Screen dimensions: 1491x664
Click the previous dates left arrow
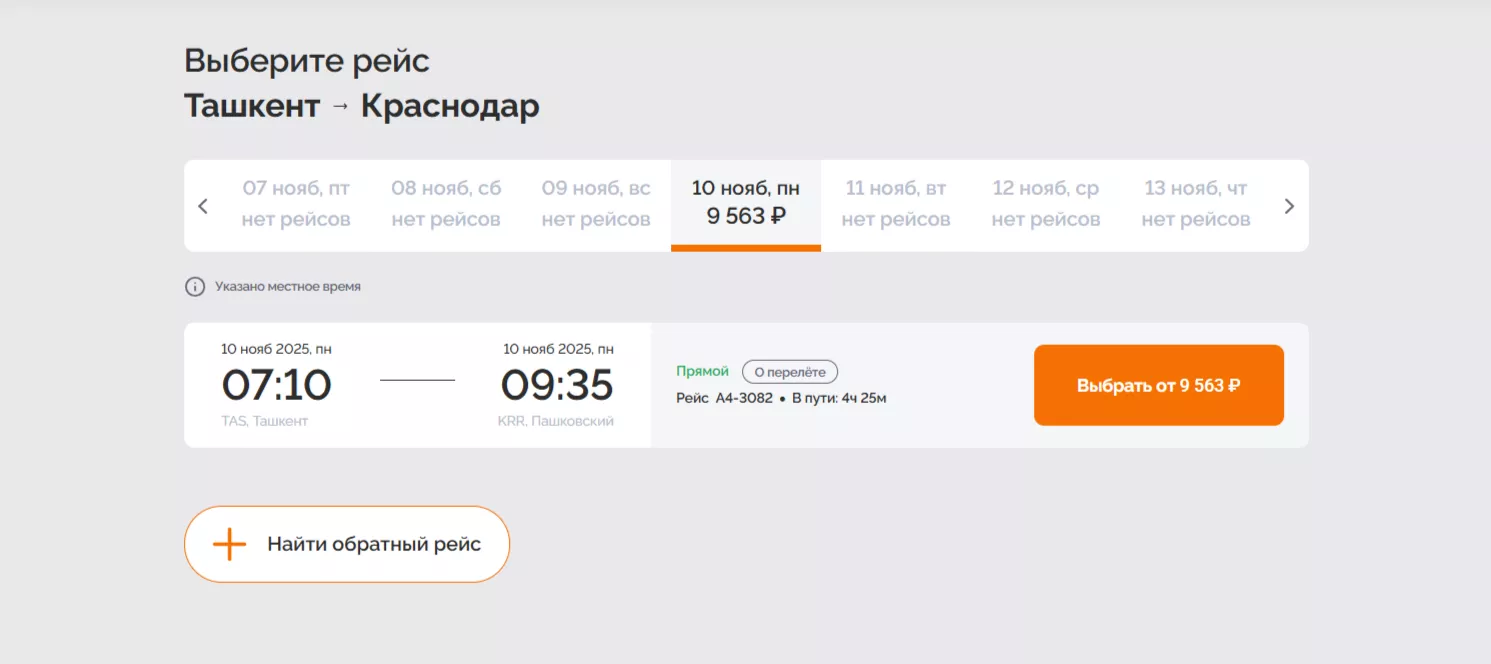[203, 206]
